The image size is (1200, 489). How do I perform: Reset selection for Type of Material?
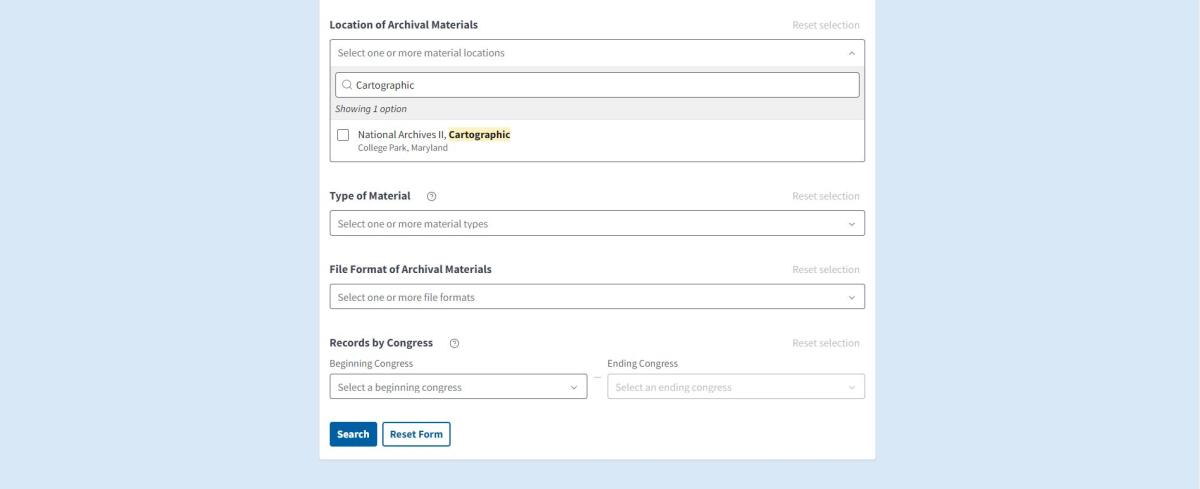pos(825,196)
